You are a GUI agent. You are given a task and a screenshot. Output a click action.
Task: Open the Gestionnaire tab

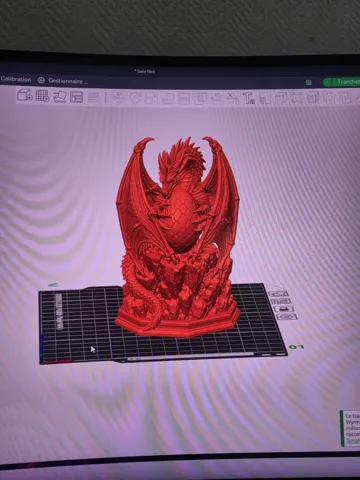coord(68,81)
